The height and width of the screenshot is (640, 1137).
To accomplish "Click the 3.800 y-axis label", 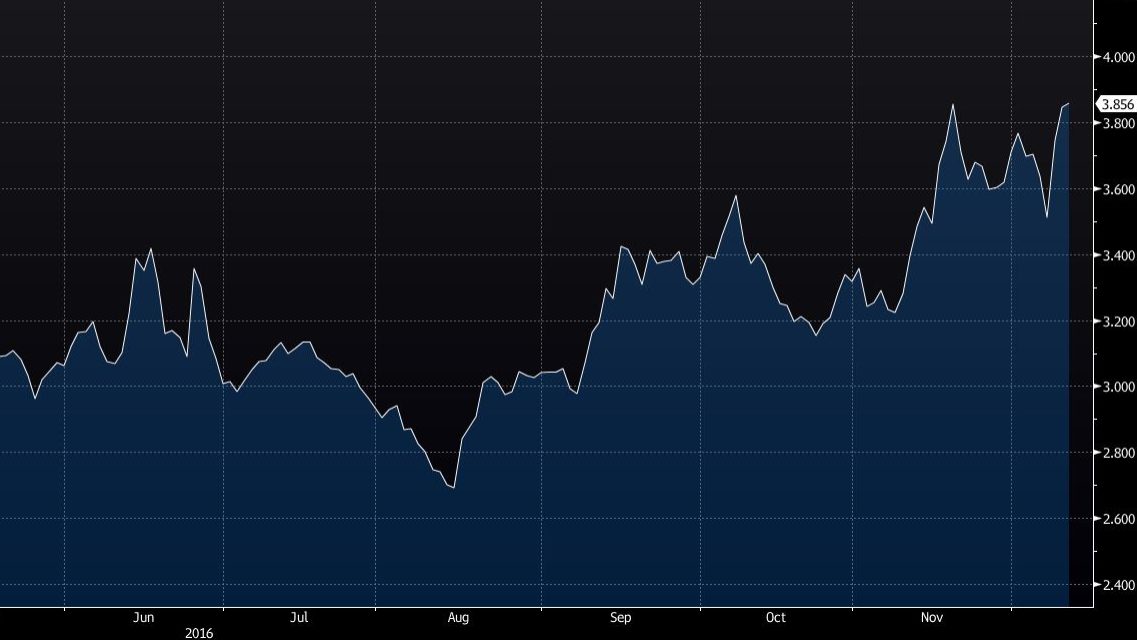I will pyautogui.click(x=1116, y=123).
